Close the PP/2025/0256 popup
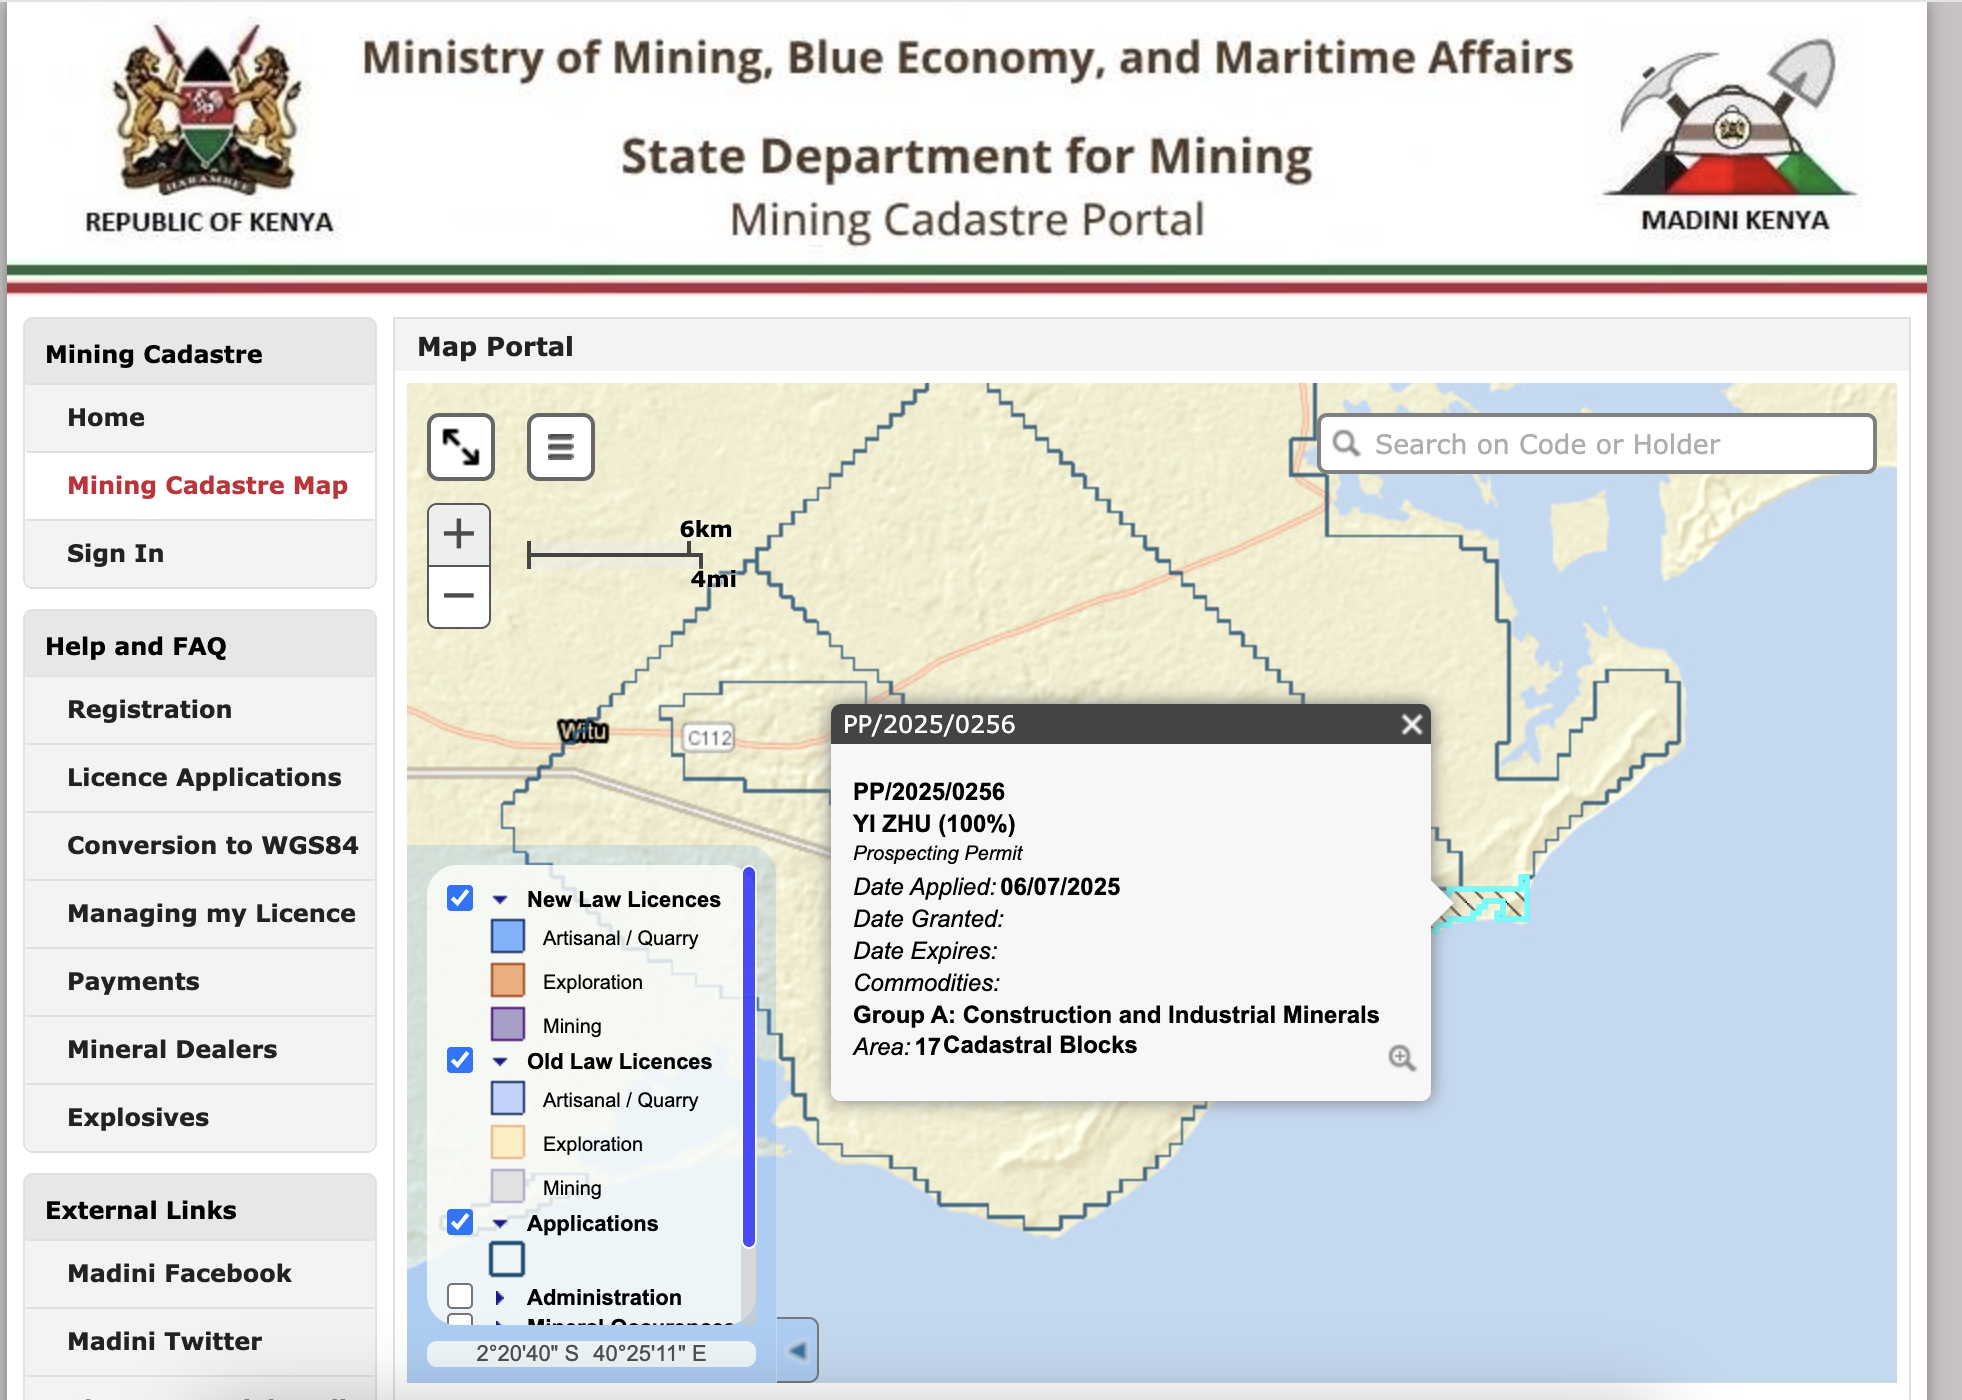Screen dimensions: 1962x1400 [1411, 724]
